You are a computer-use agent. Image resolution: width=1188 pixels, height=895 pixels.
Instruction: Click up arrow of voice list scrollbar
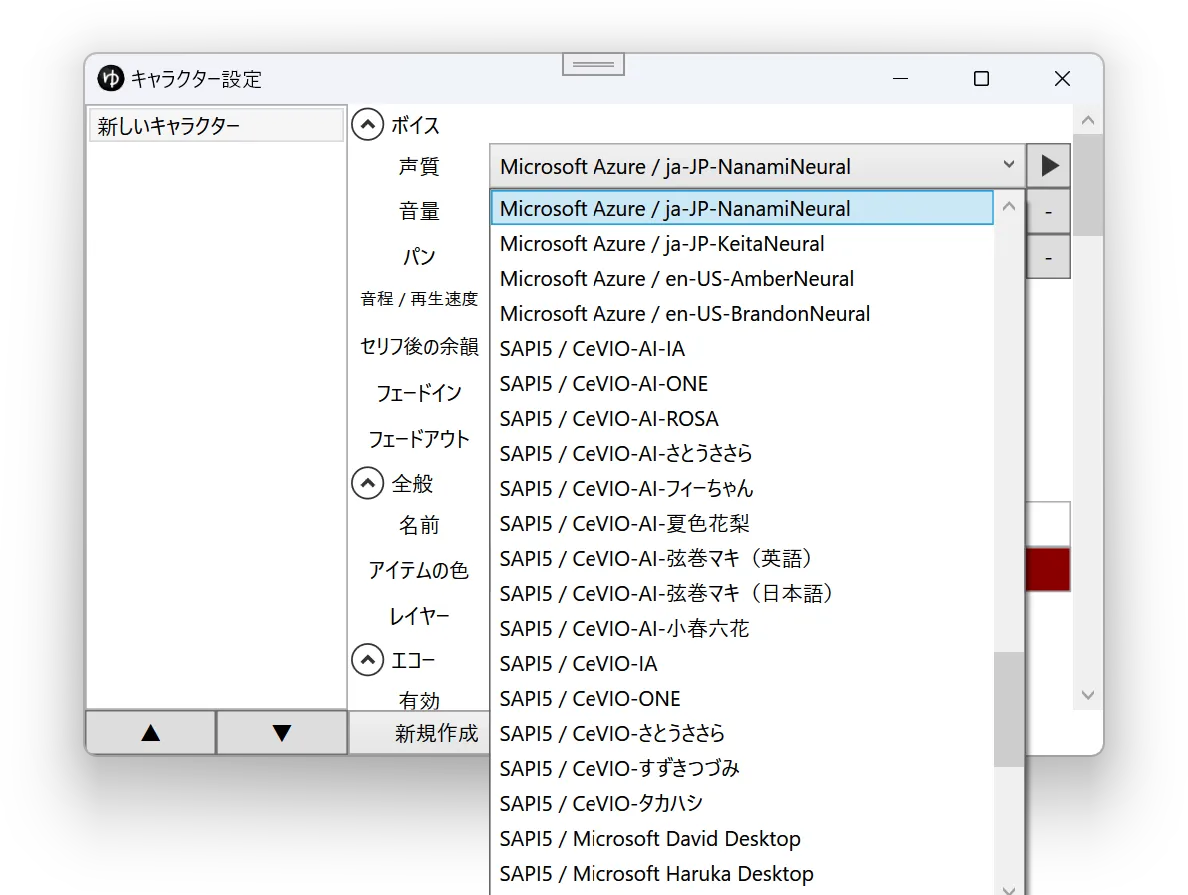[1008, 206]
